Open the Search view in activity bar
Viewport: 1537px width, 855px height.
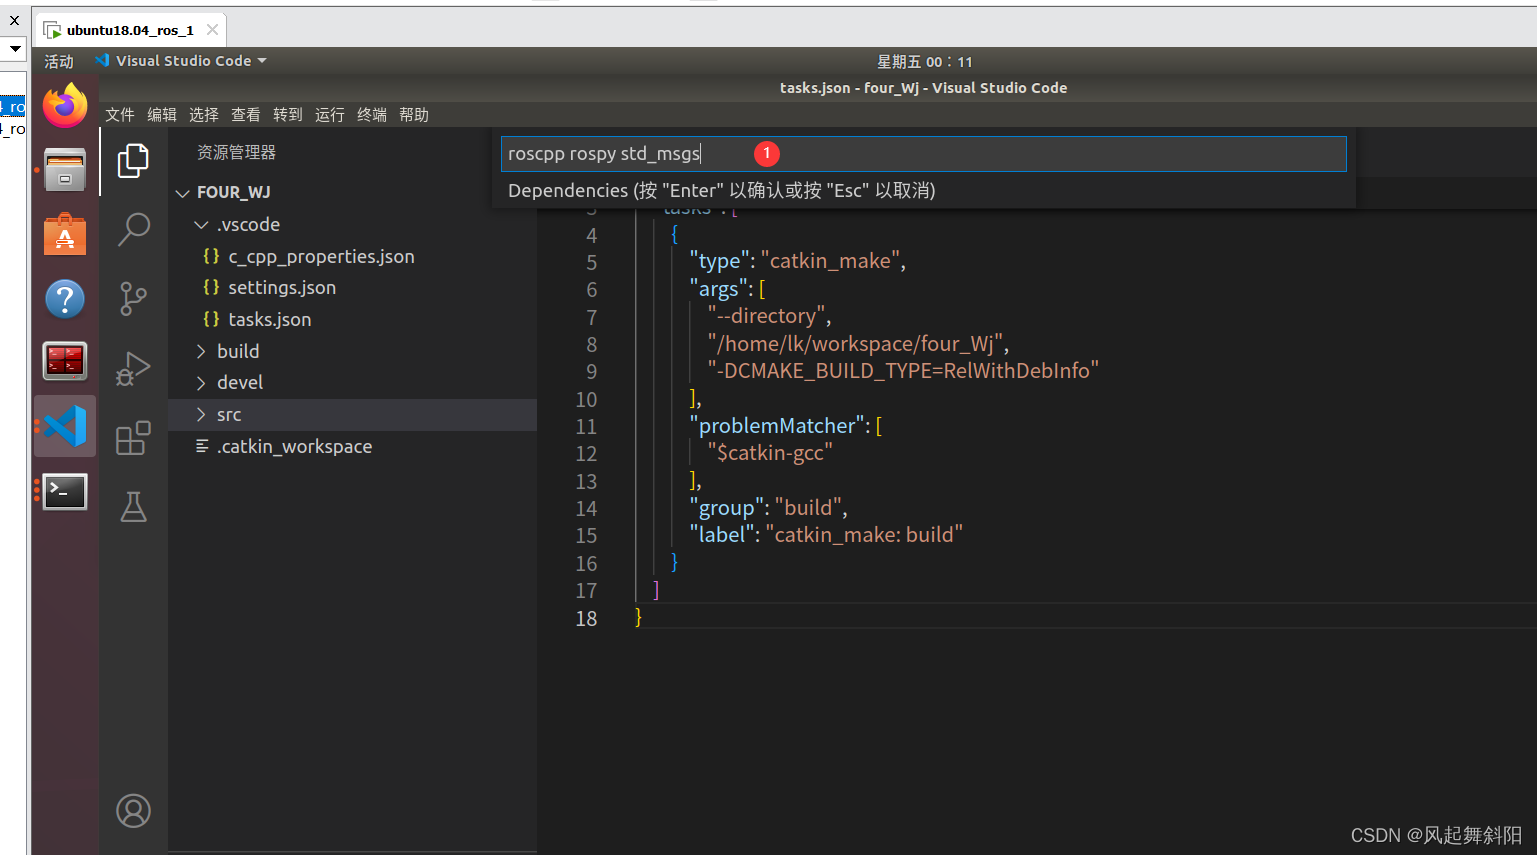tap(133, 229)
